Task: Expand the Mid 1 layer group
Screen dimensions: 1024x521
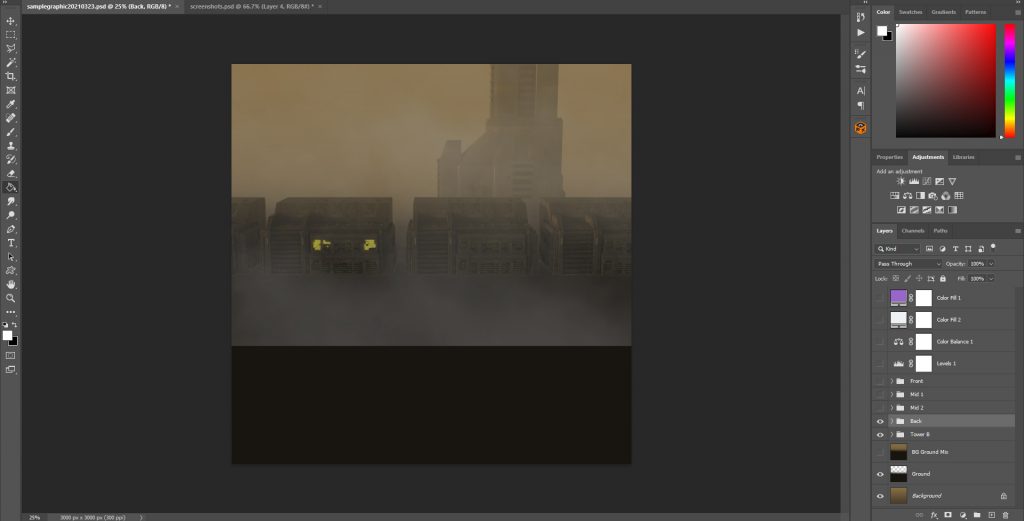Action: pos(892,394)
